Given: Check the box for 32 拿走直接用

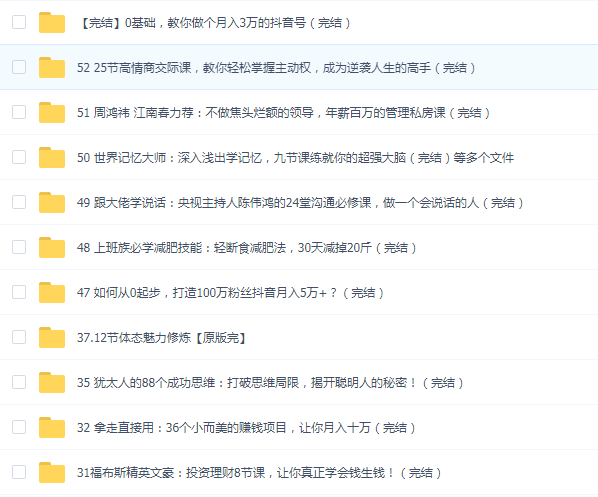Looking at the screenshot, I should pos(19,427).
